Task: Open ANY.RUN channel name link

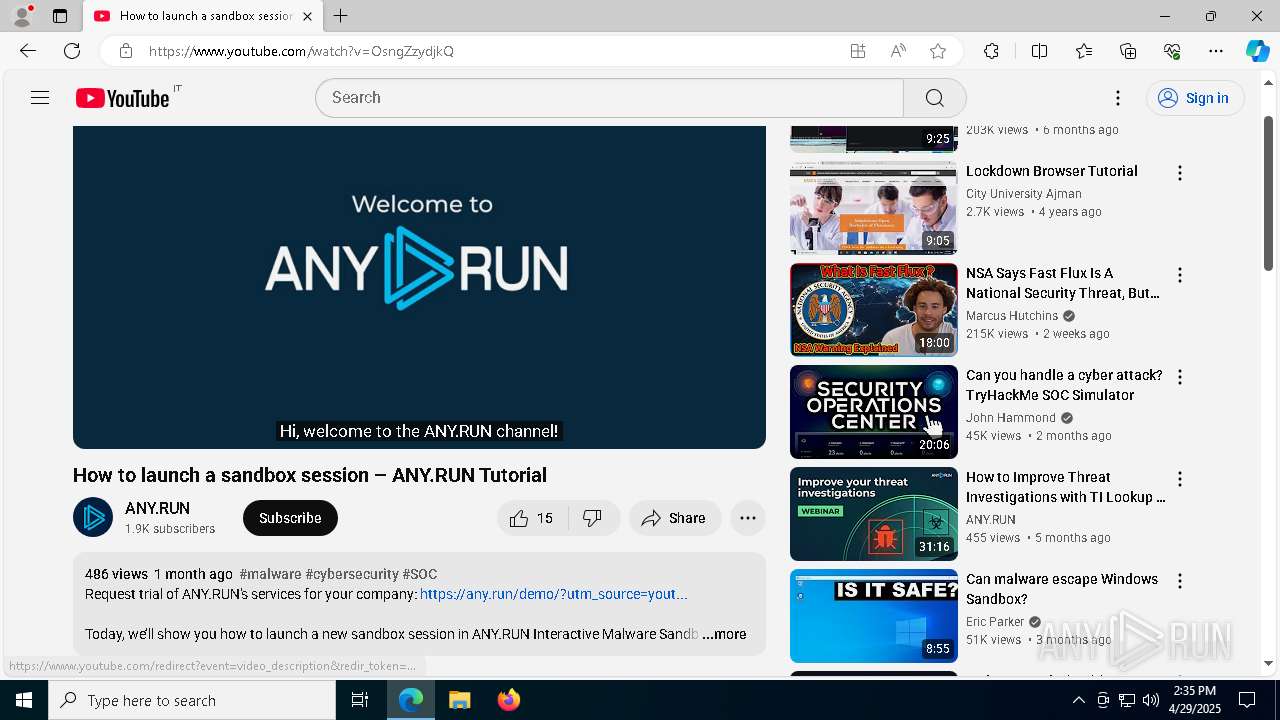Action: coord(157,508)
